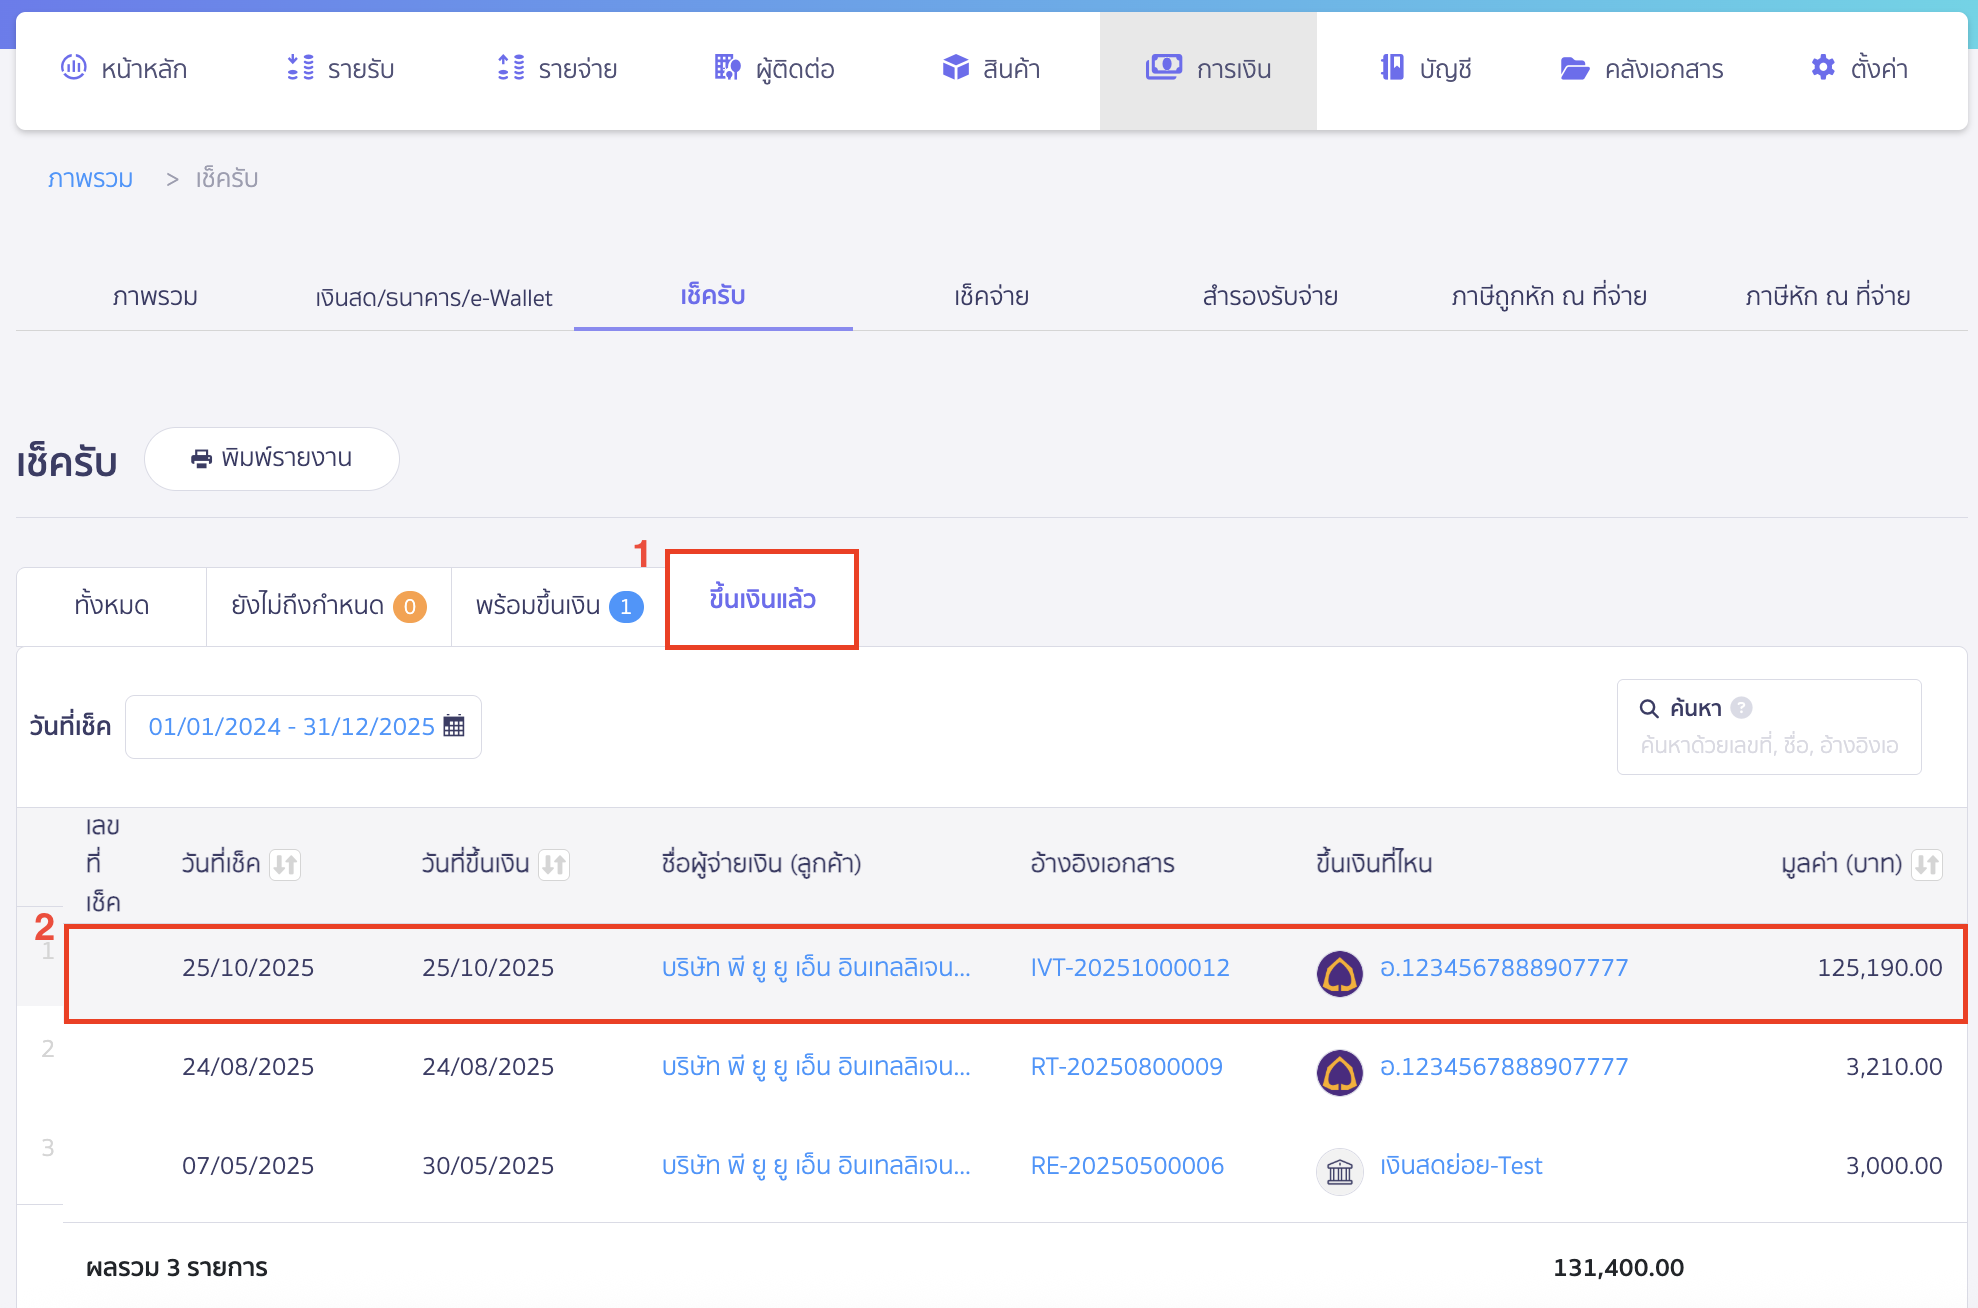Open the check date range picker
Viewport: 1978px width, 1308px height.
pyautogui.click(x=291, y=727)
